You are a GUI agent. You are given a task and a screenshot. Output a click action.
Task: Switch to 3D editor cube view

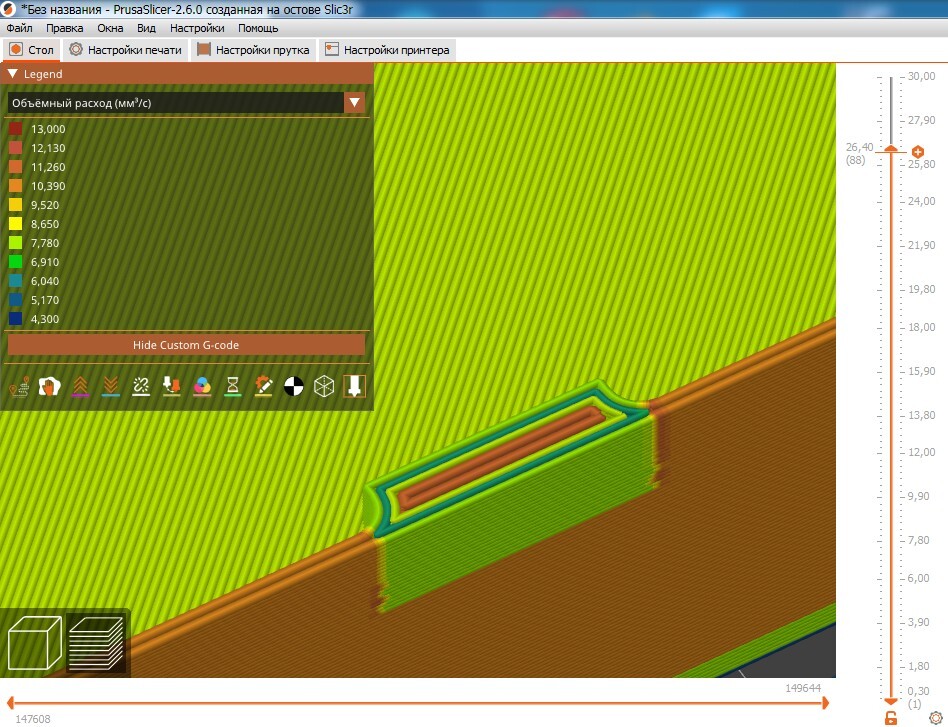[35, 642]
